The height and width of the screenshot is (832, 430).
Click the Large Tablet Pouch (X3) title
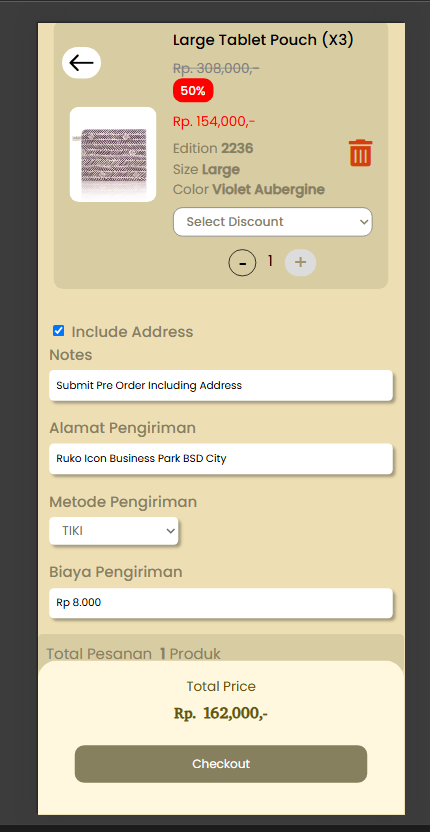coord(263,40)
